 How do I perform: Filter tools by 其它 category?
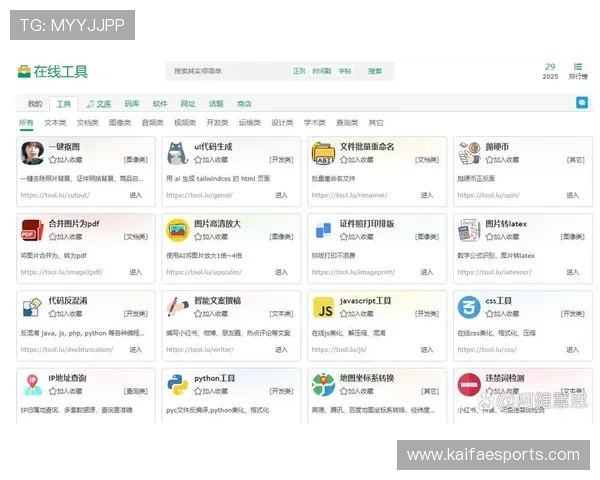click(x=376, y=122)
